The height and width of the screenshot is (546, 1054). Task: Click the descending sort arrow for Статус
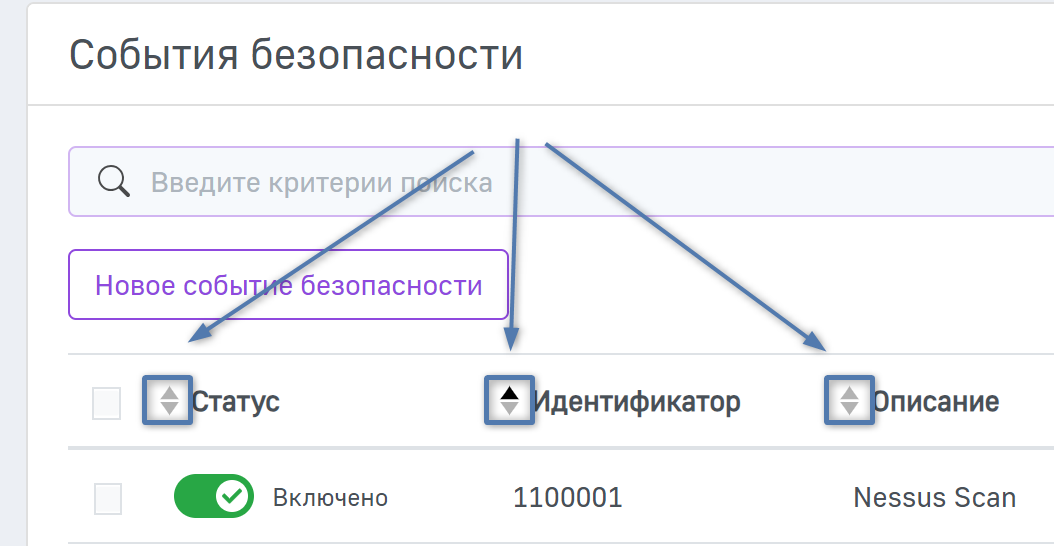coord(169,409)
